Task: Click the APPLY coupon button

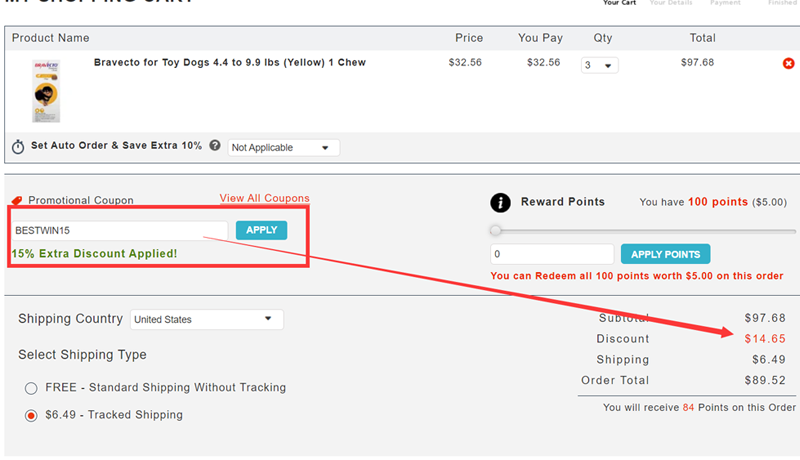Action: pos(261,230)
